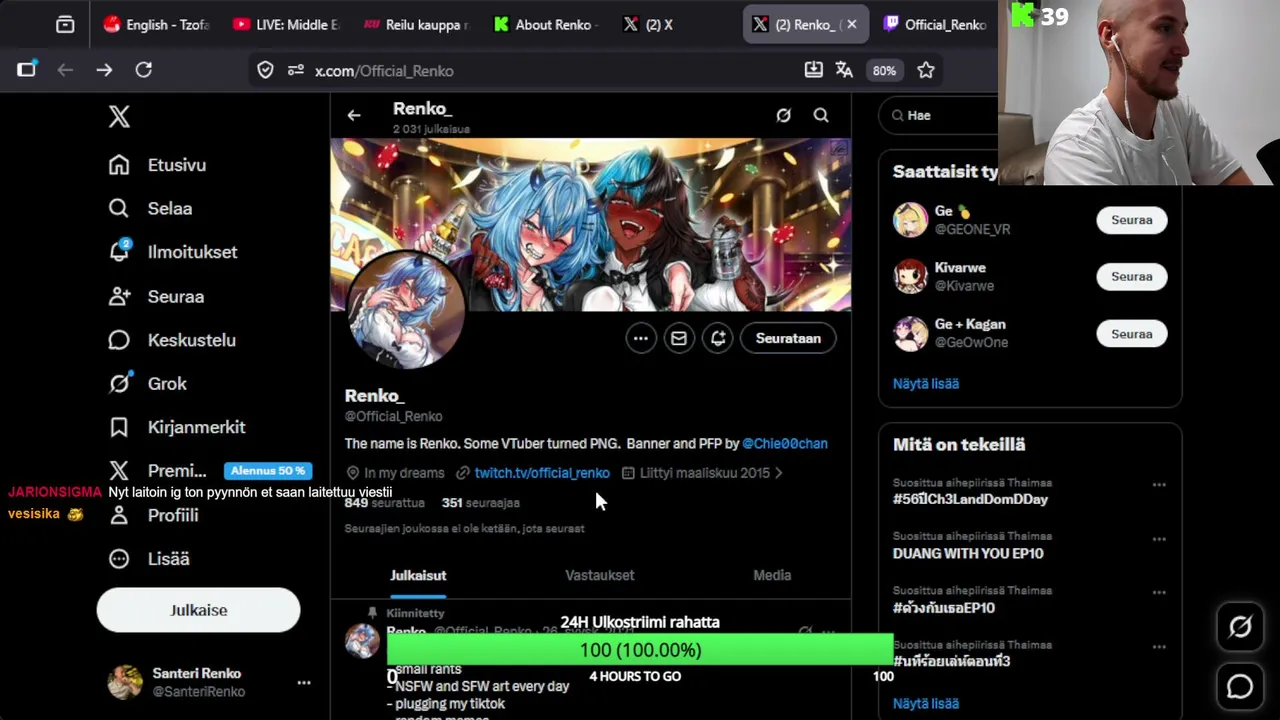Switch to LIVE: Middle E browser tab
The width and height of the screenshot is (1280, 720).
(287, 25)
